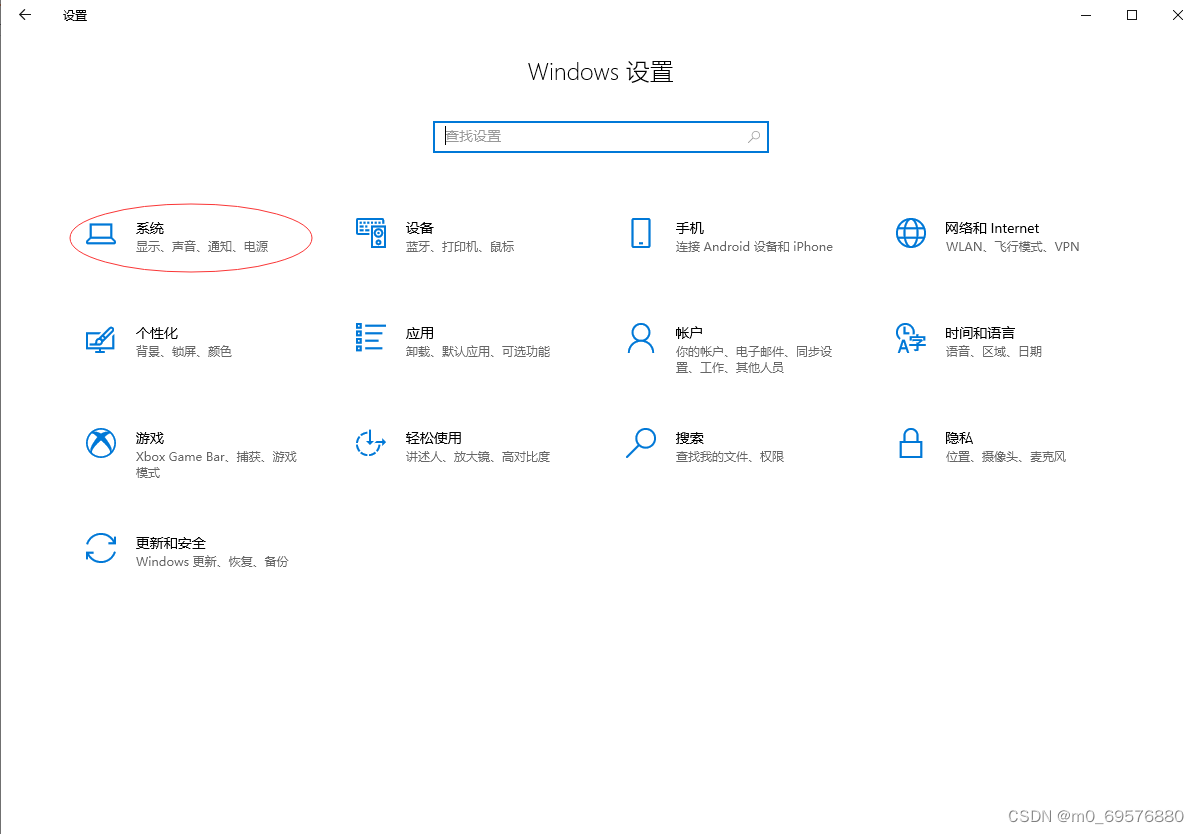
Task: Open the 系统 settings title
Action: click(150, 228)
